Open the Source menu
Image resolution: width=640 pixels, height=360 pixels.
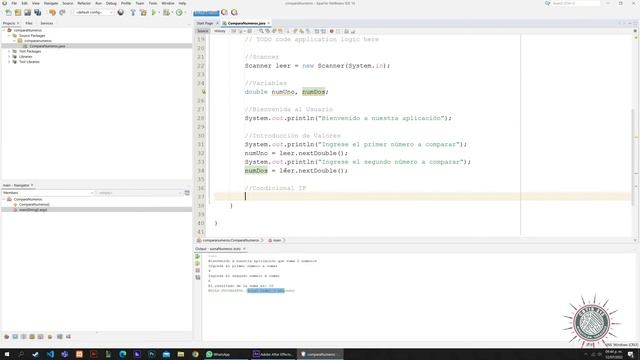(68, 3)
